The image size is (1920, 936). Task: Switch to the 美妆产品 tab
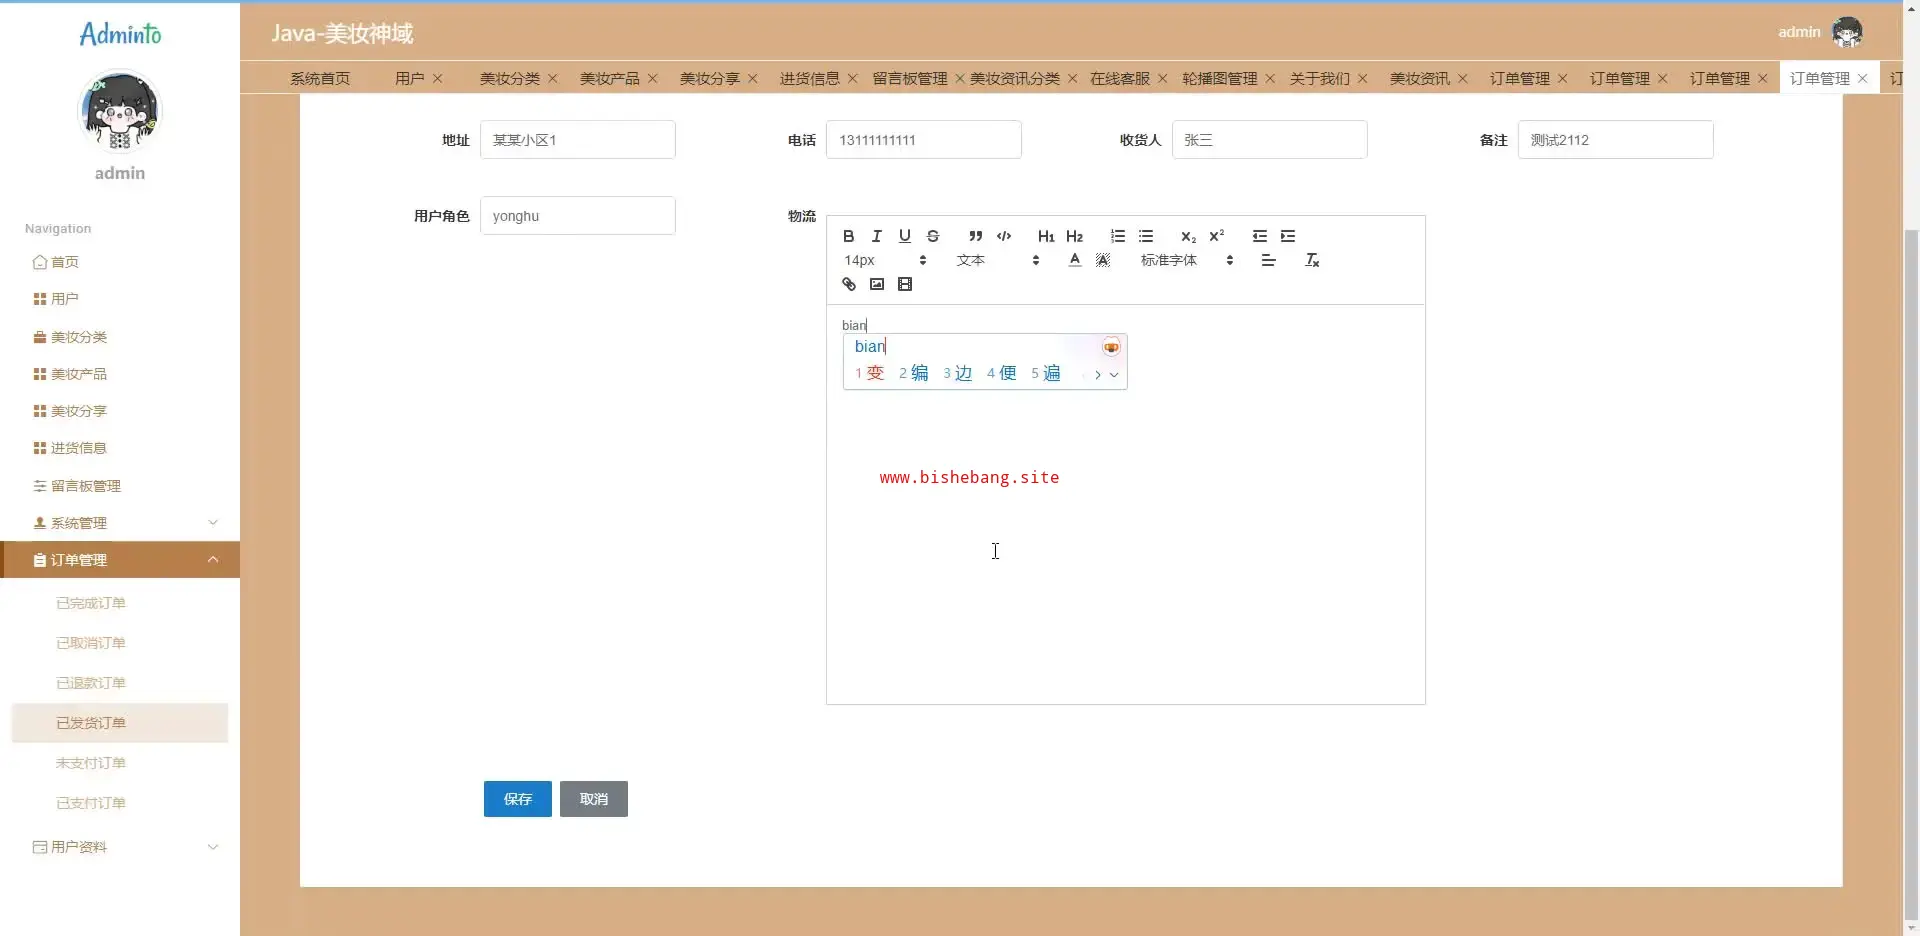coord(609,78)
